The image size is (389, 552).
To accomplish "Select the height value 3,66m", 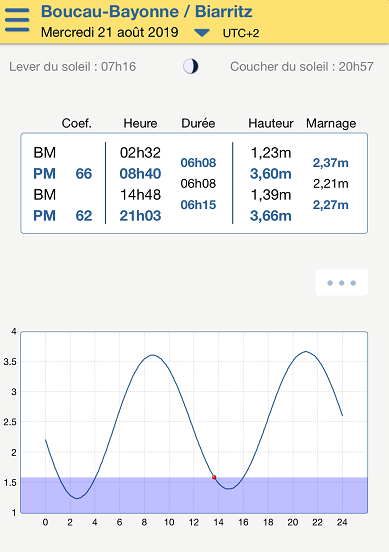I will (x=271, y=215).
